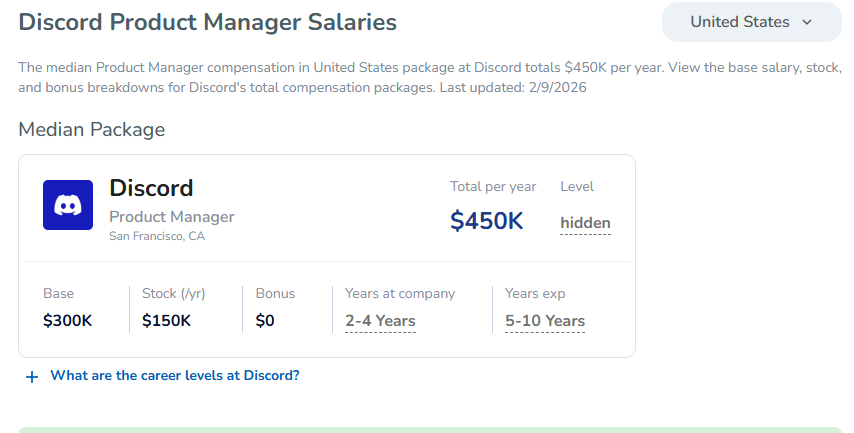Click the hidden Level value
Screen dimensions: 854x433
585,222
